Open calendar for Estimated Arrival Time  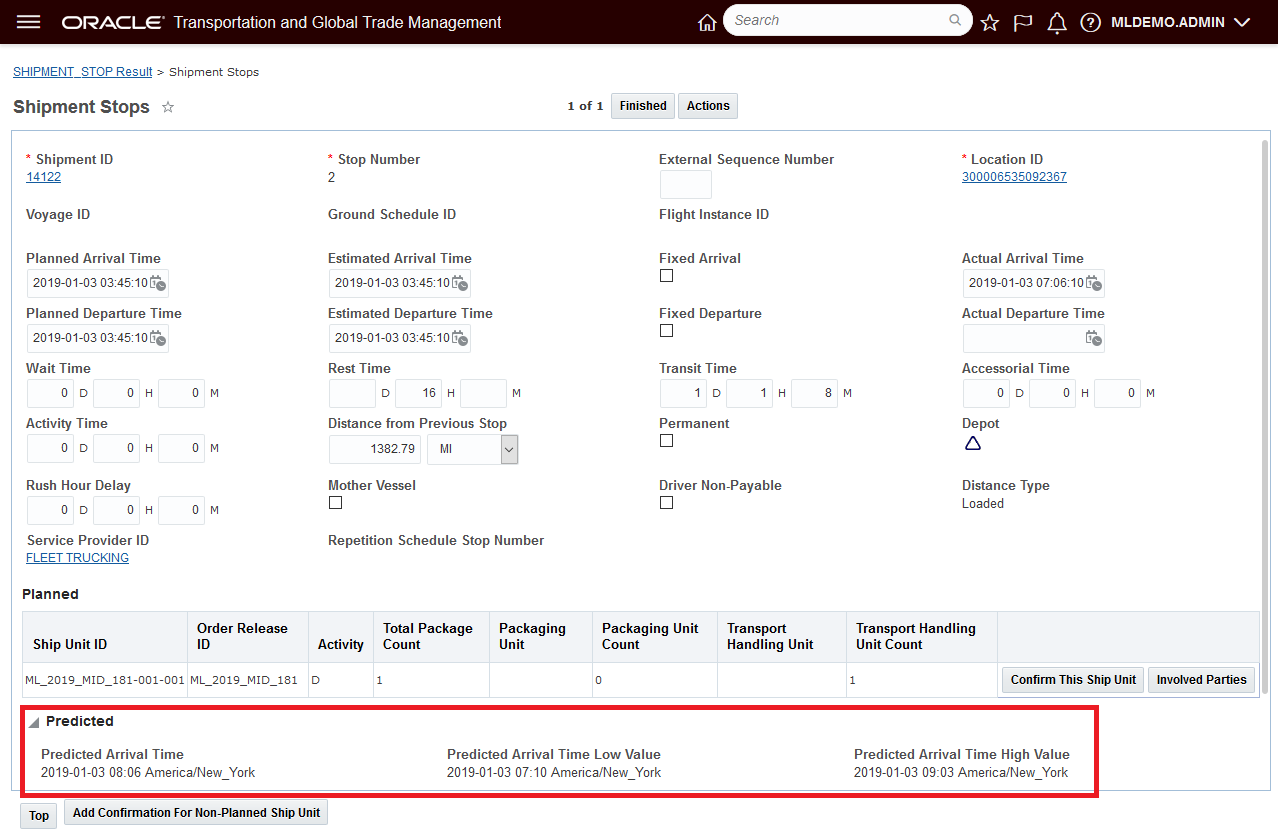click(460, 283)
